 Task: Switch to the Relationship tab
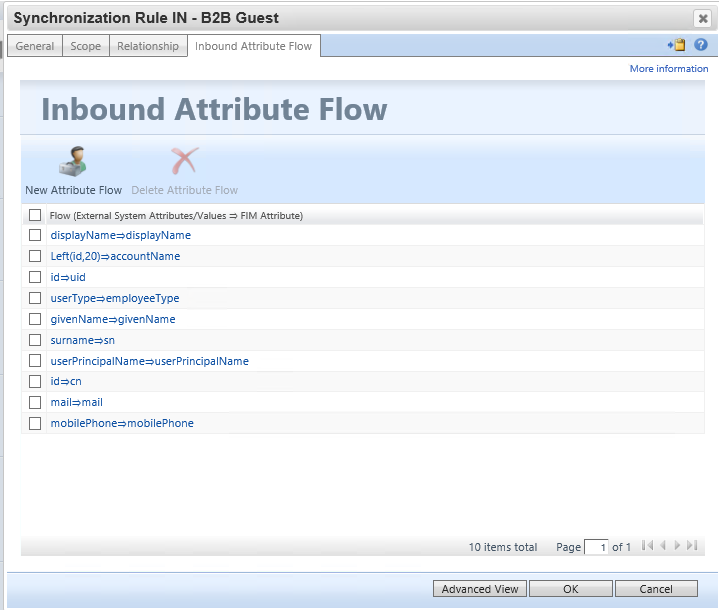pyautogui.click(x=148, y=46)
